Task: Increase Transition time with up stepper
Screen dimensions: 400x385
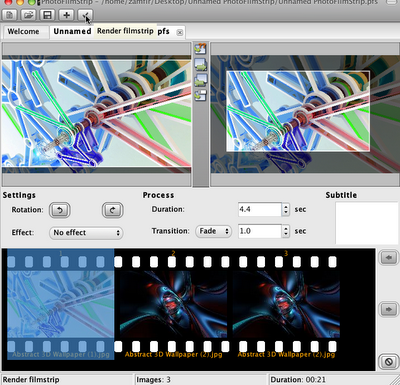Action: (286, 228)
